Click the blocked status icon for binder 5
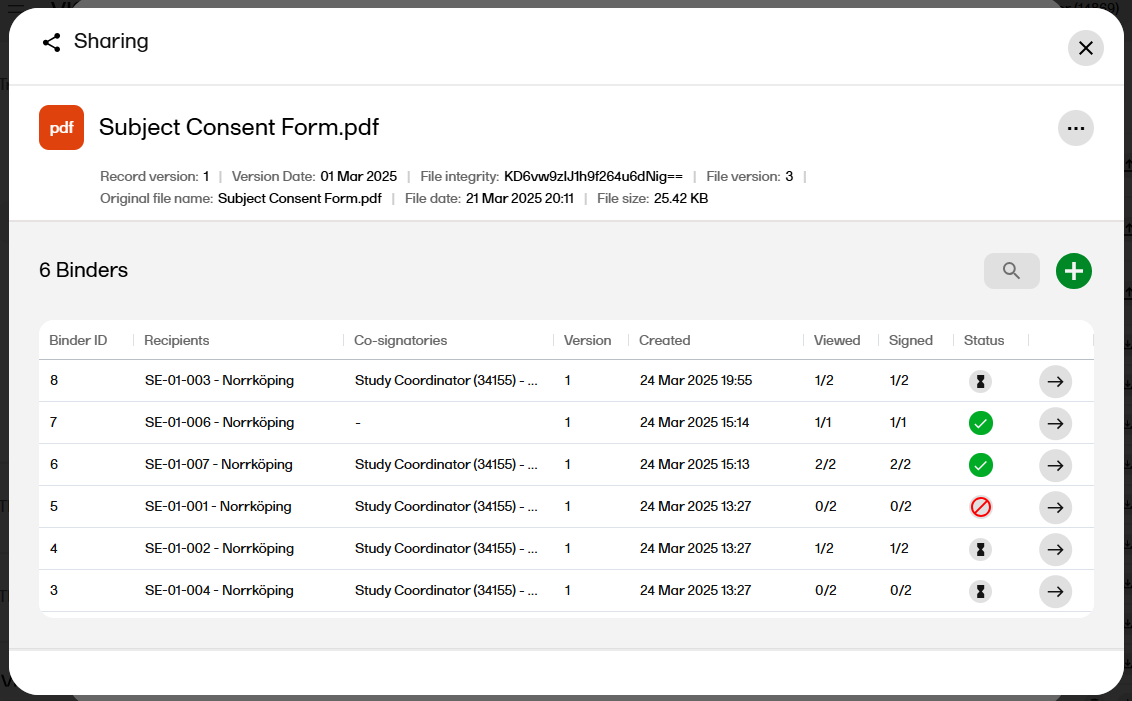1132x701 pixels. tap(980, 507)
